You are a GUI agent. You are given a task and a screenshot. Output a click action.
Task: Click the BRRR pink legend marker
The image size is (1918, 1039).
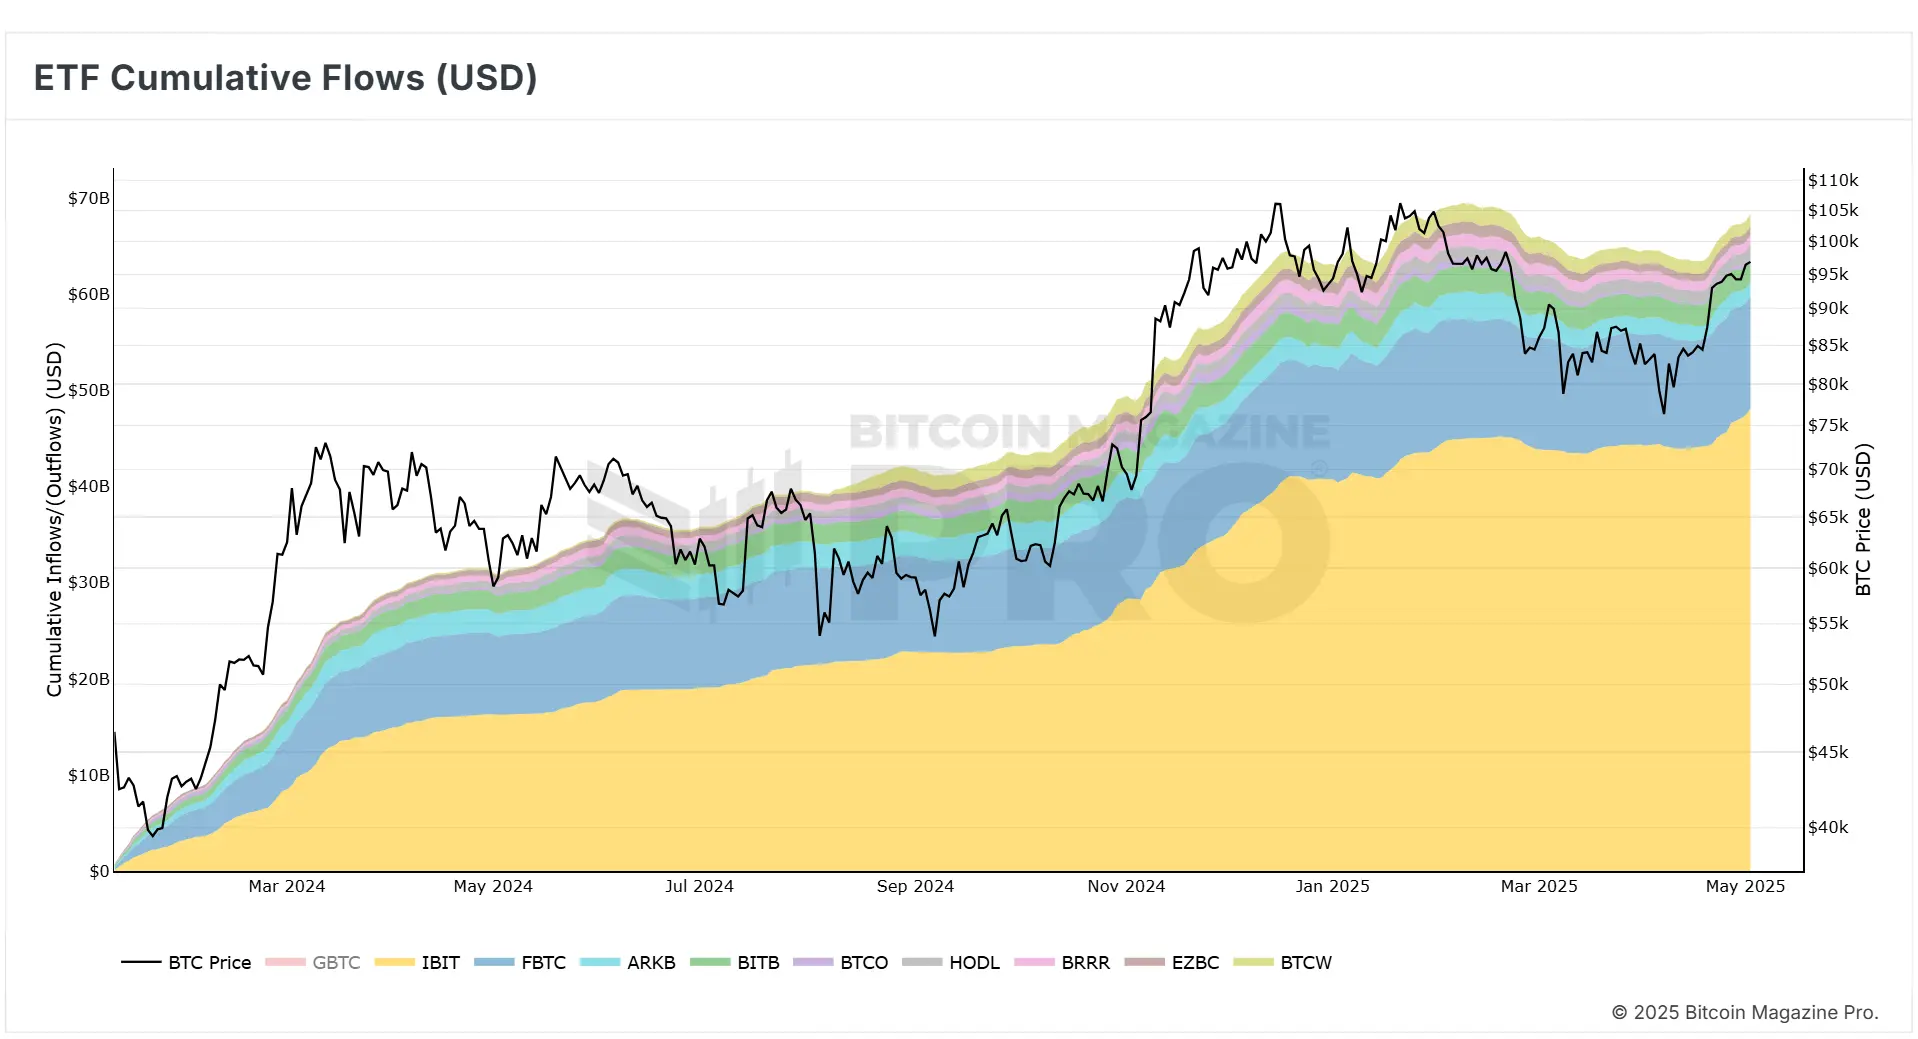(1034, 962)
